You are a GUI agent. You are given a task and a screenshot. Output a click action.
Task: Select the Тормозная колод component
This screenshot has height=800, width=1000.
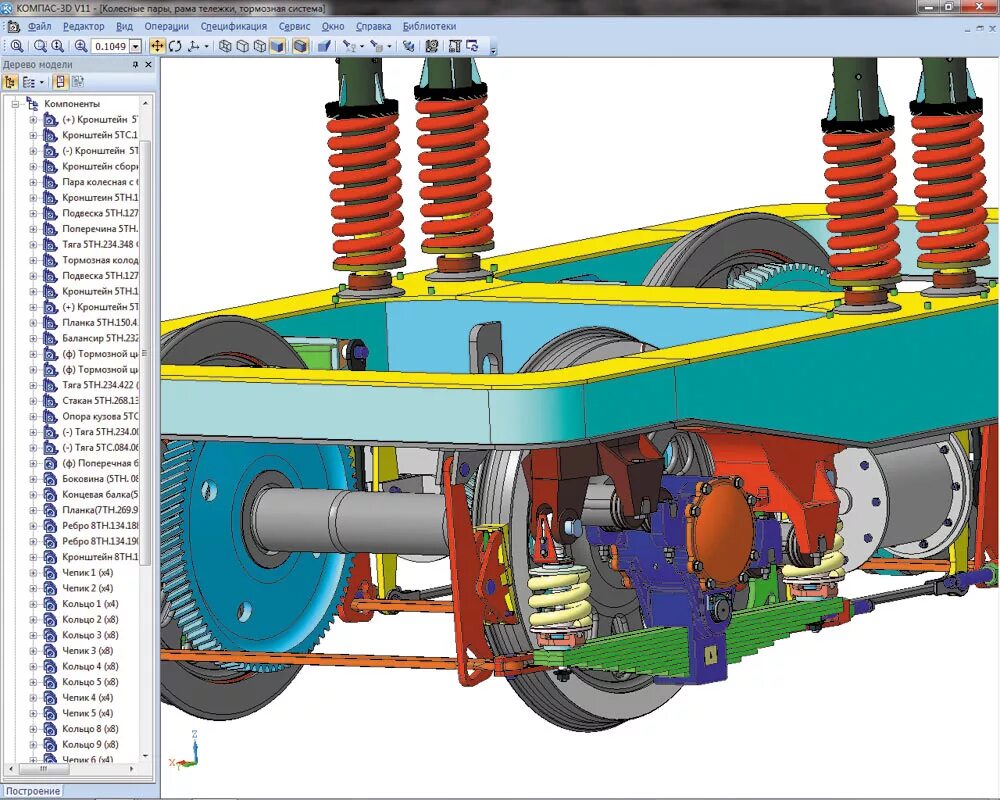[100, 260]
